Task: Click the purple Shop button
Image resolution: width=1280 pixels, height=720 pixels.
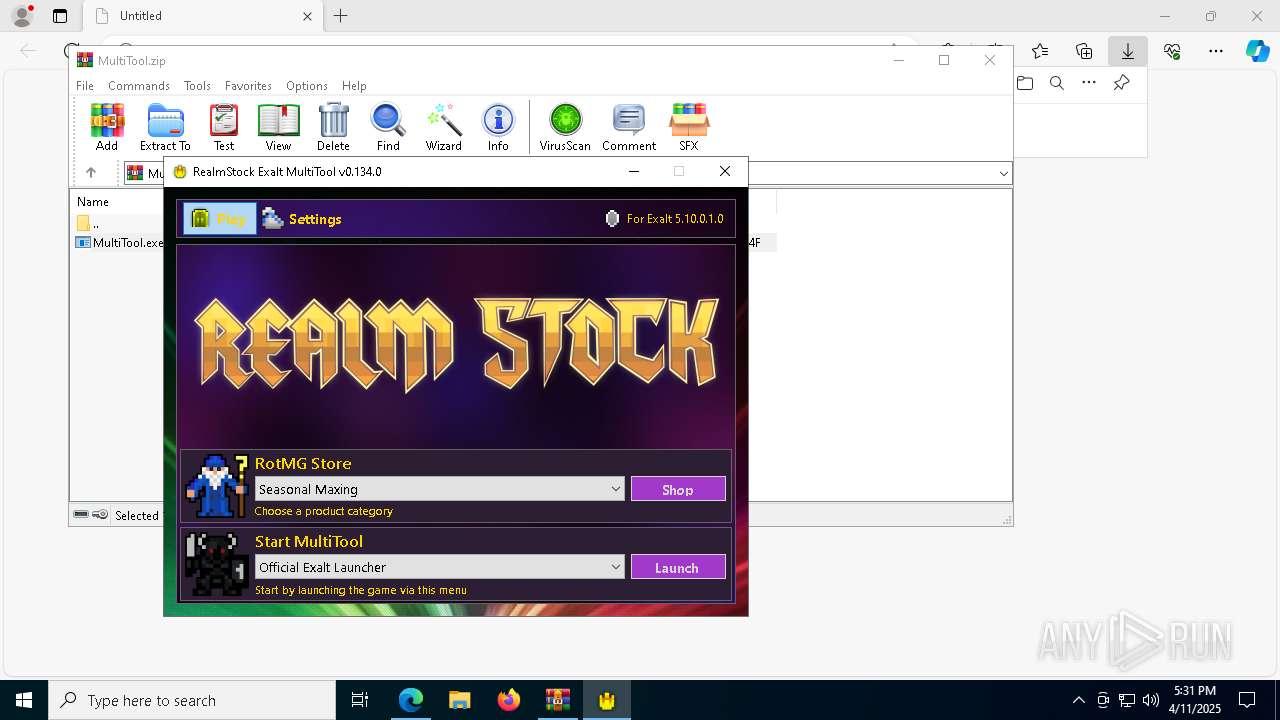Action: point(678,489)
